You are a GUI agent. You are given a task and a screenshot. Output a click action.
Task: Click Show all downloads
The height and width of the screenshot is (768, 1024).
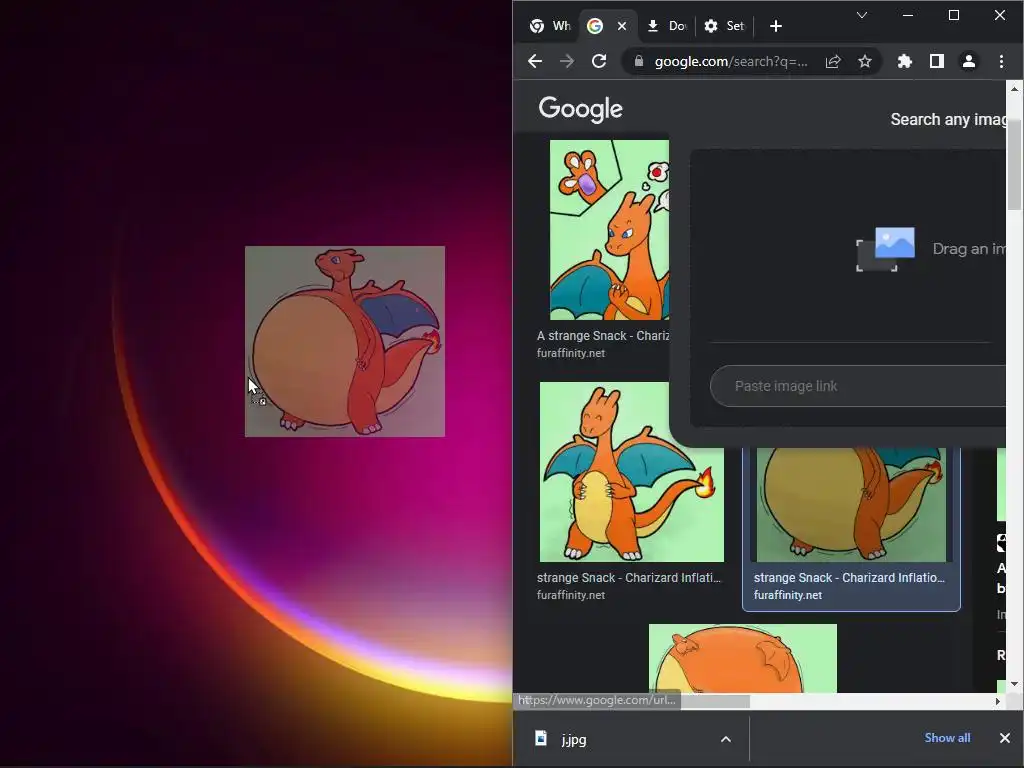947,738
